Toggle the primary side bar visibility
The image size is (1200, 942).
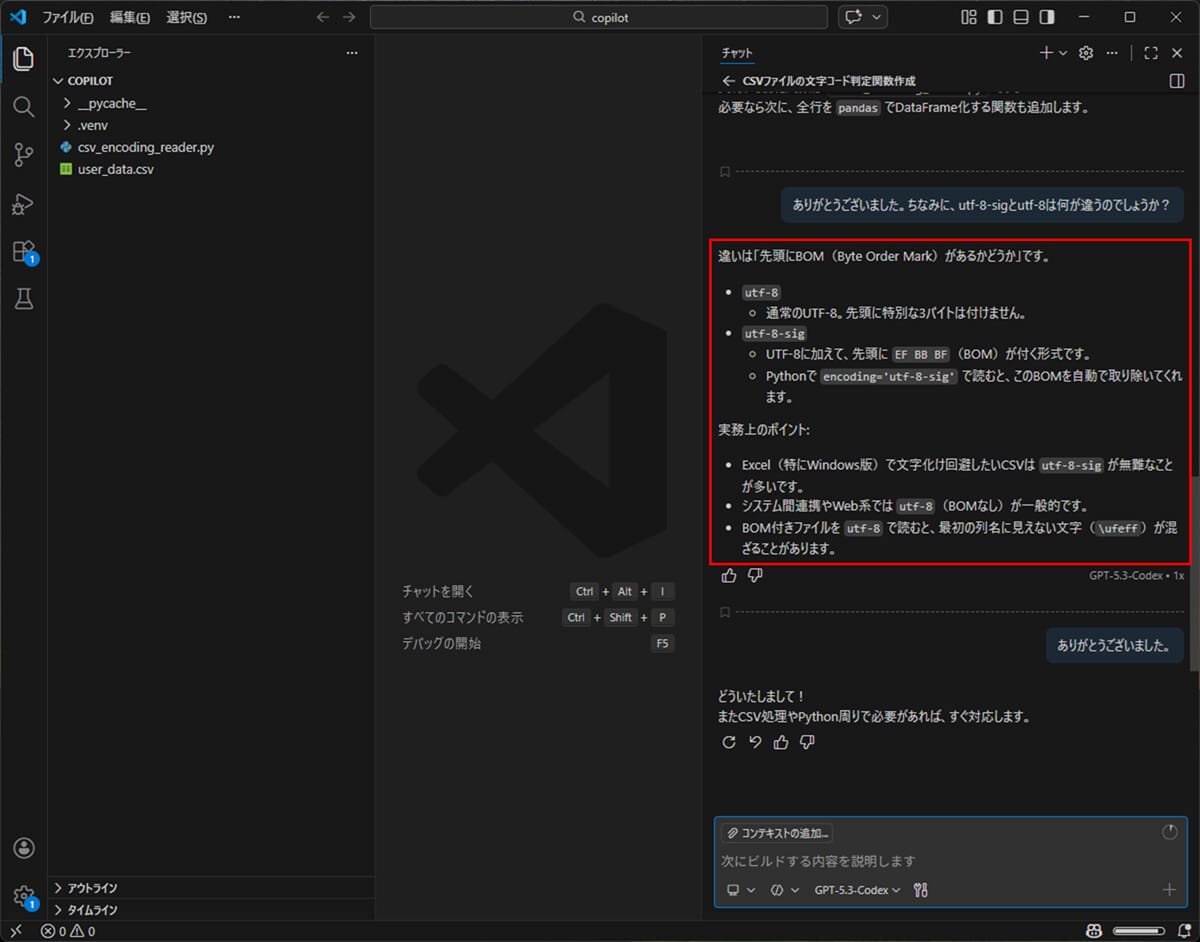[x=995, y=17]
